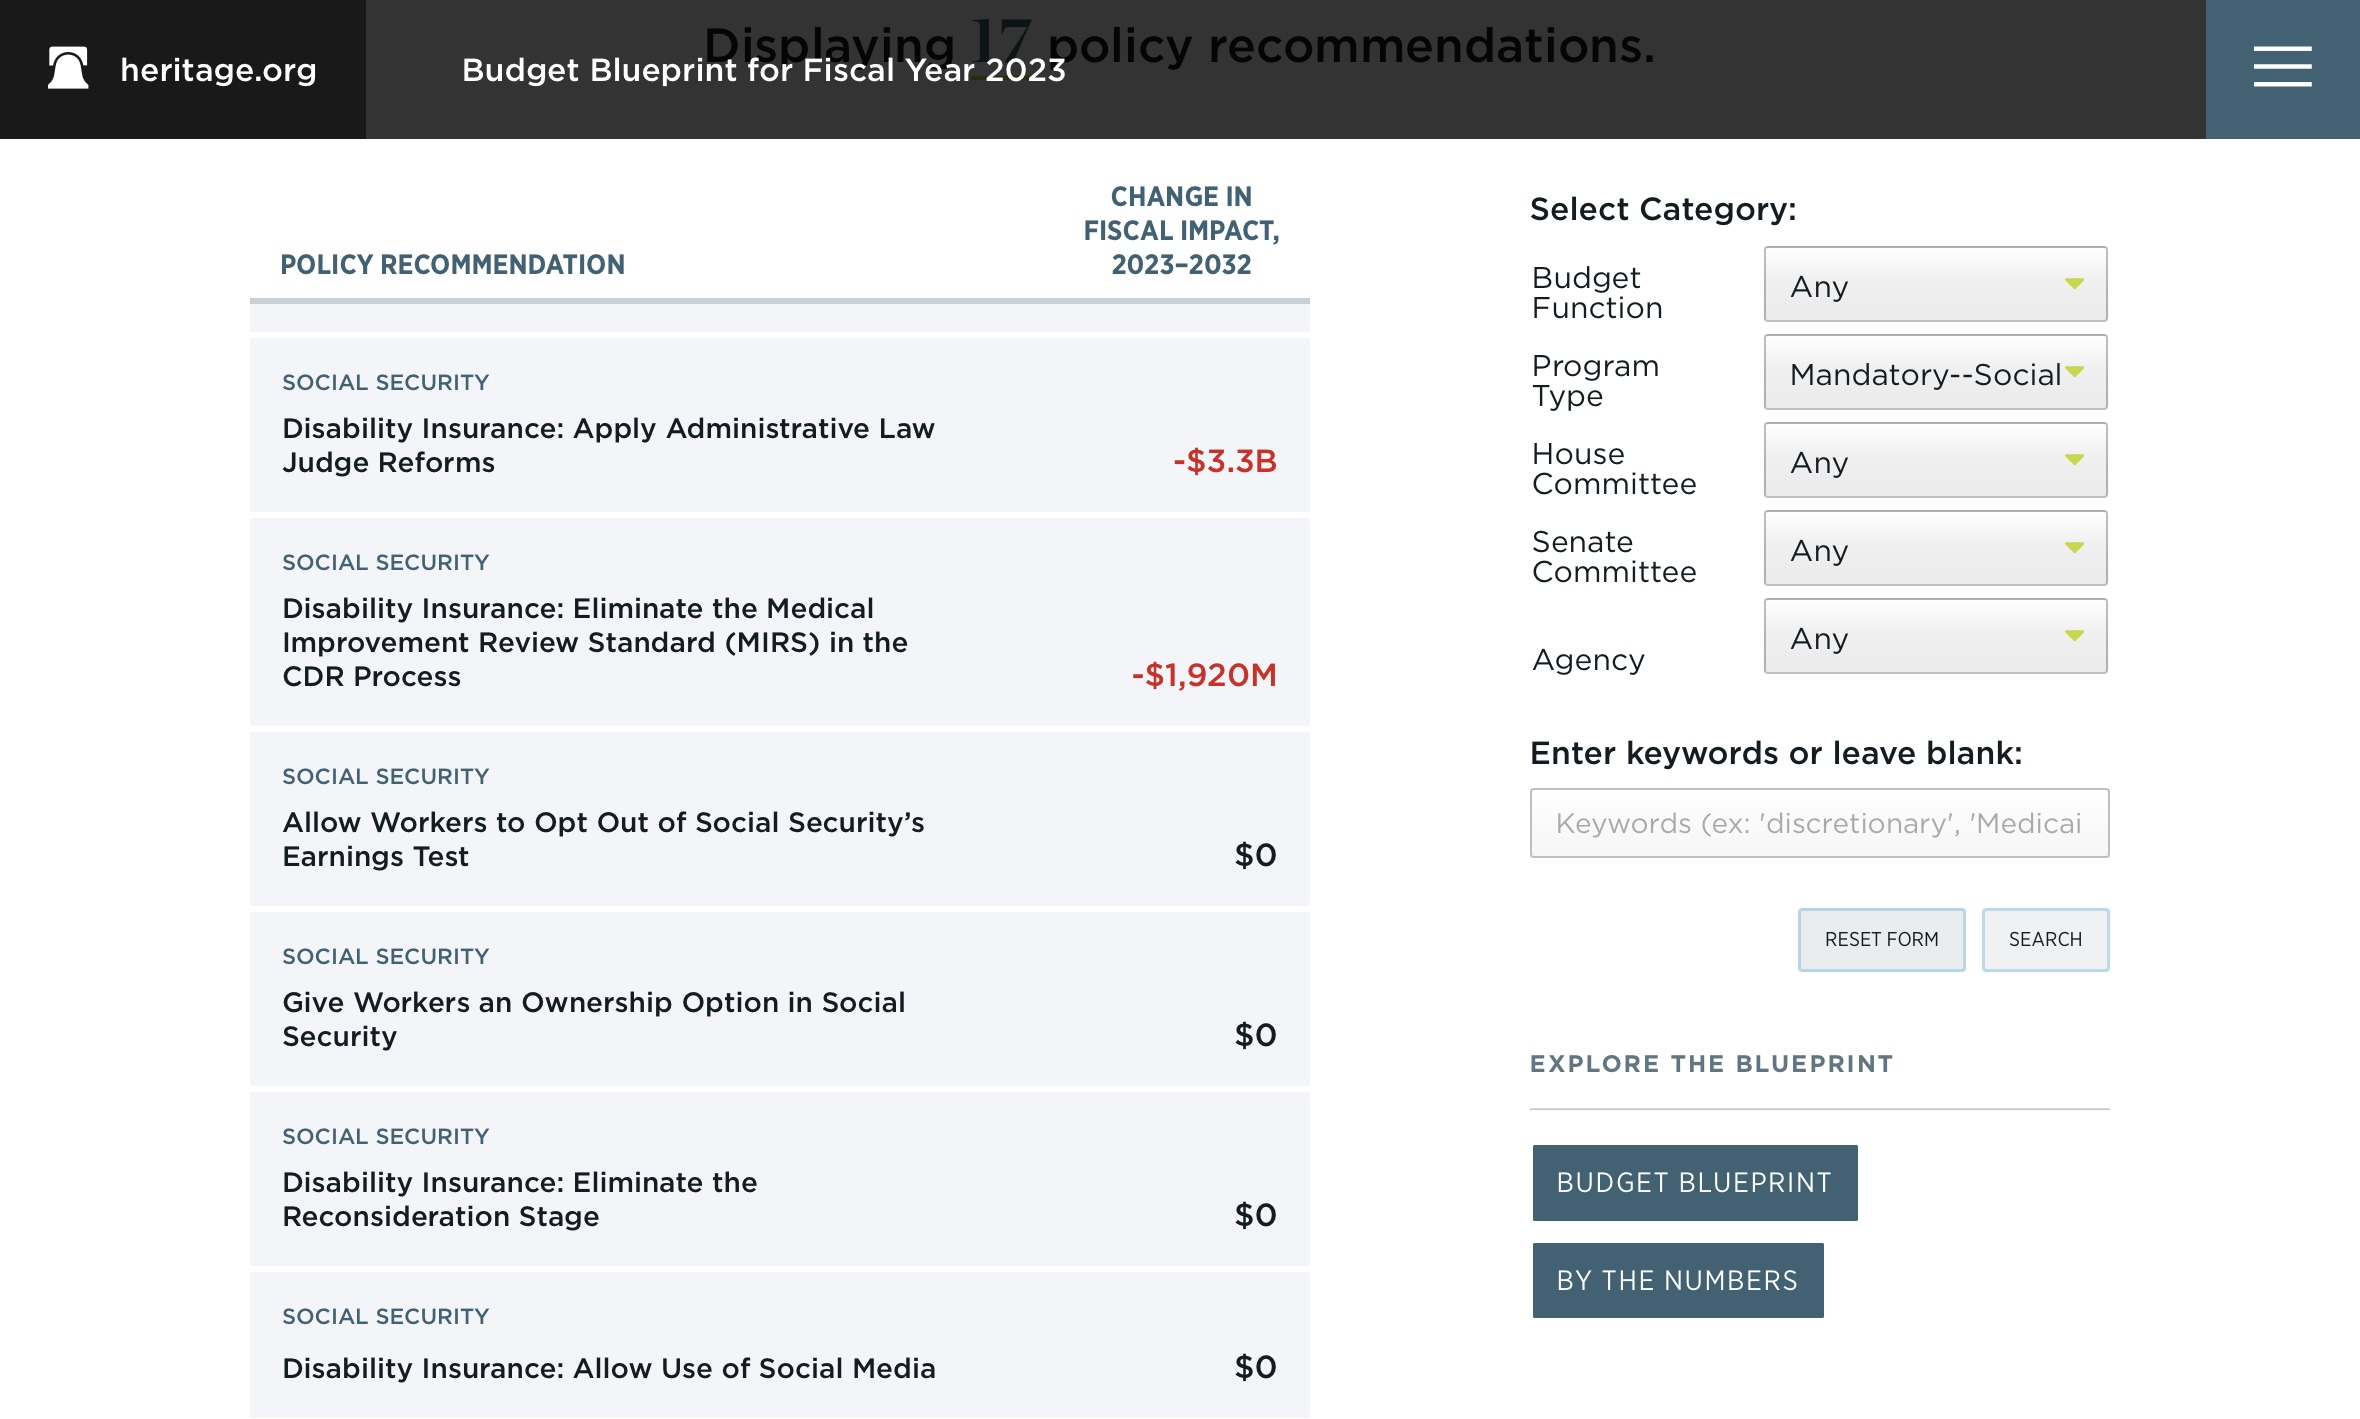Open the Budget Function dropdown
Viewport: 2360px width, 1419px height.
(1935, 285)
